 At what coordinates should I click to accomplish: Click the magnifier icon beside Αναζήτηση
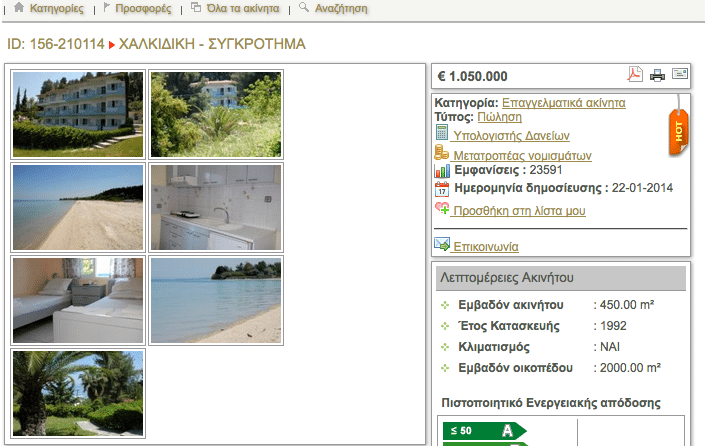point(304,7)
